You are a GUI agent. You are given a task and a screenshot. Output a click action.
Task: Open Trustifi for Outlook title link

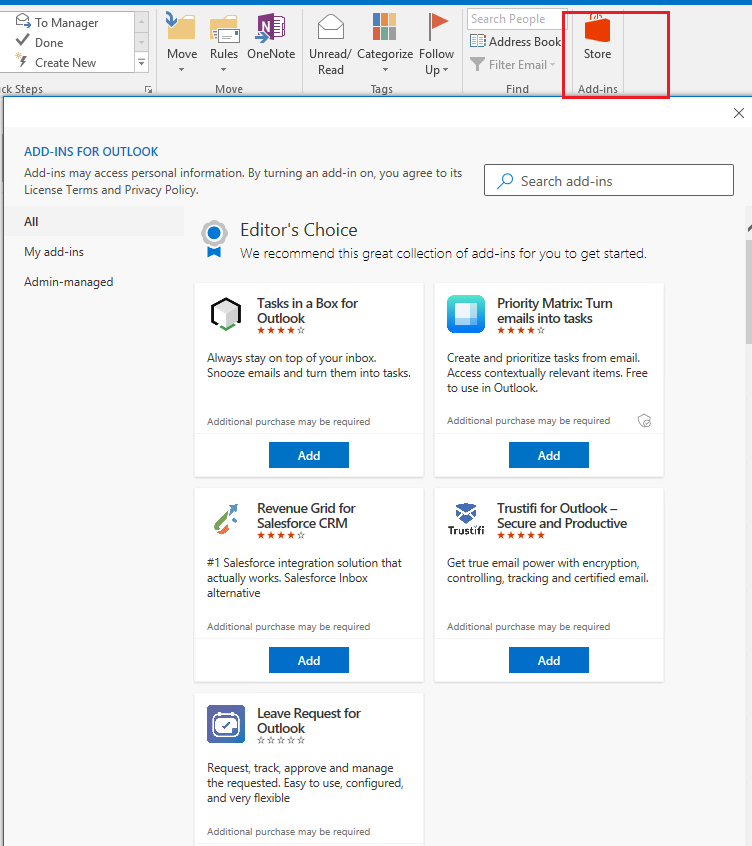pyautogui.click(x=562, y=516)
